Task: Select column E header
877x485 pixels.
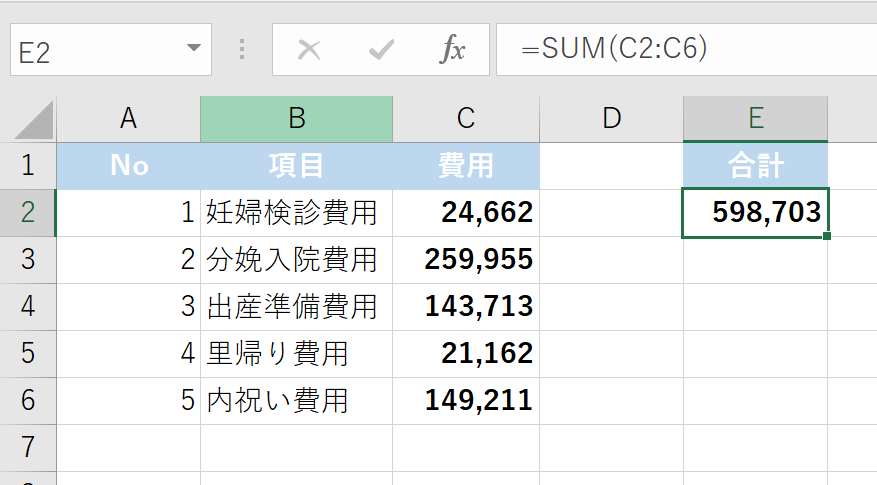Action: (x=755, y=119)
